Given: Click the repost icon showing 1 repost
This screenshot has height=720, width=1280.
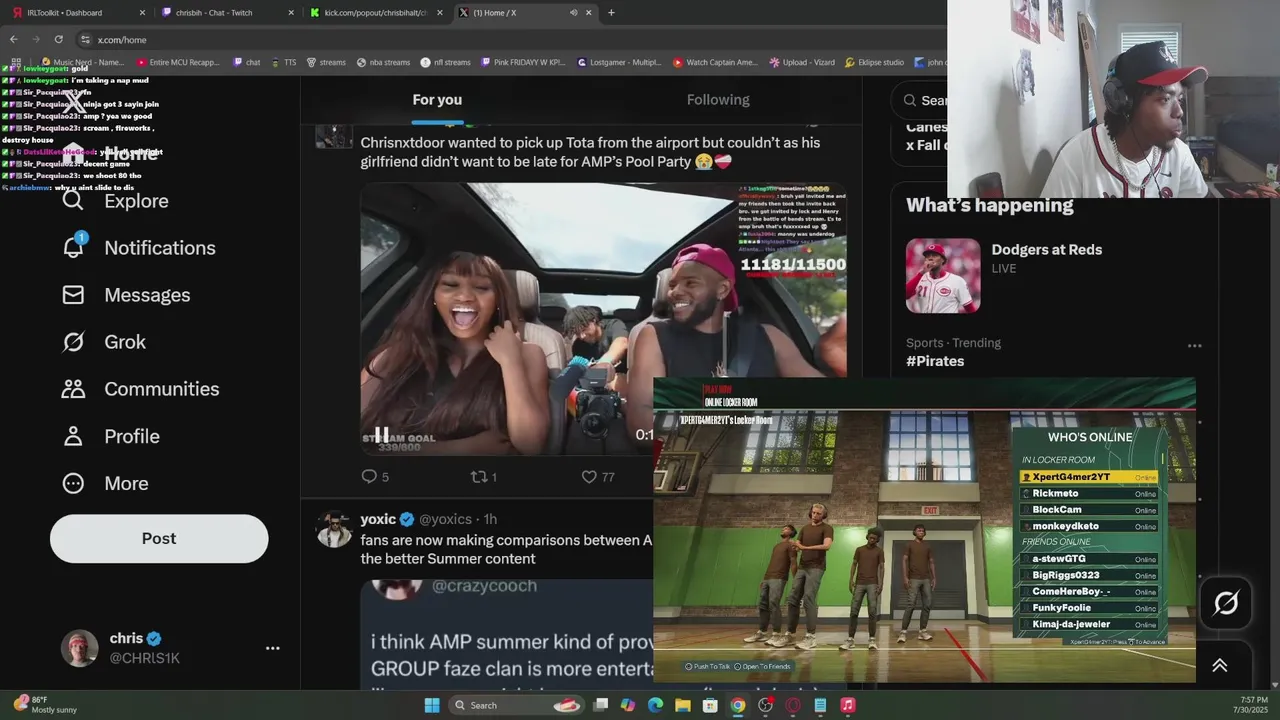Looking at the screenshot, I should [x=478, y=477].
